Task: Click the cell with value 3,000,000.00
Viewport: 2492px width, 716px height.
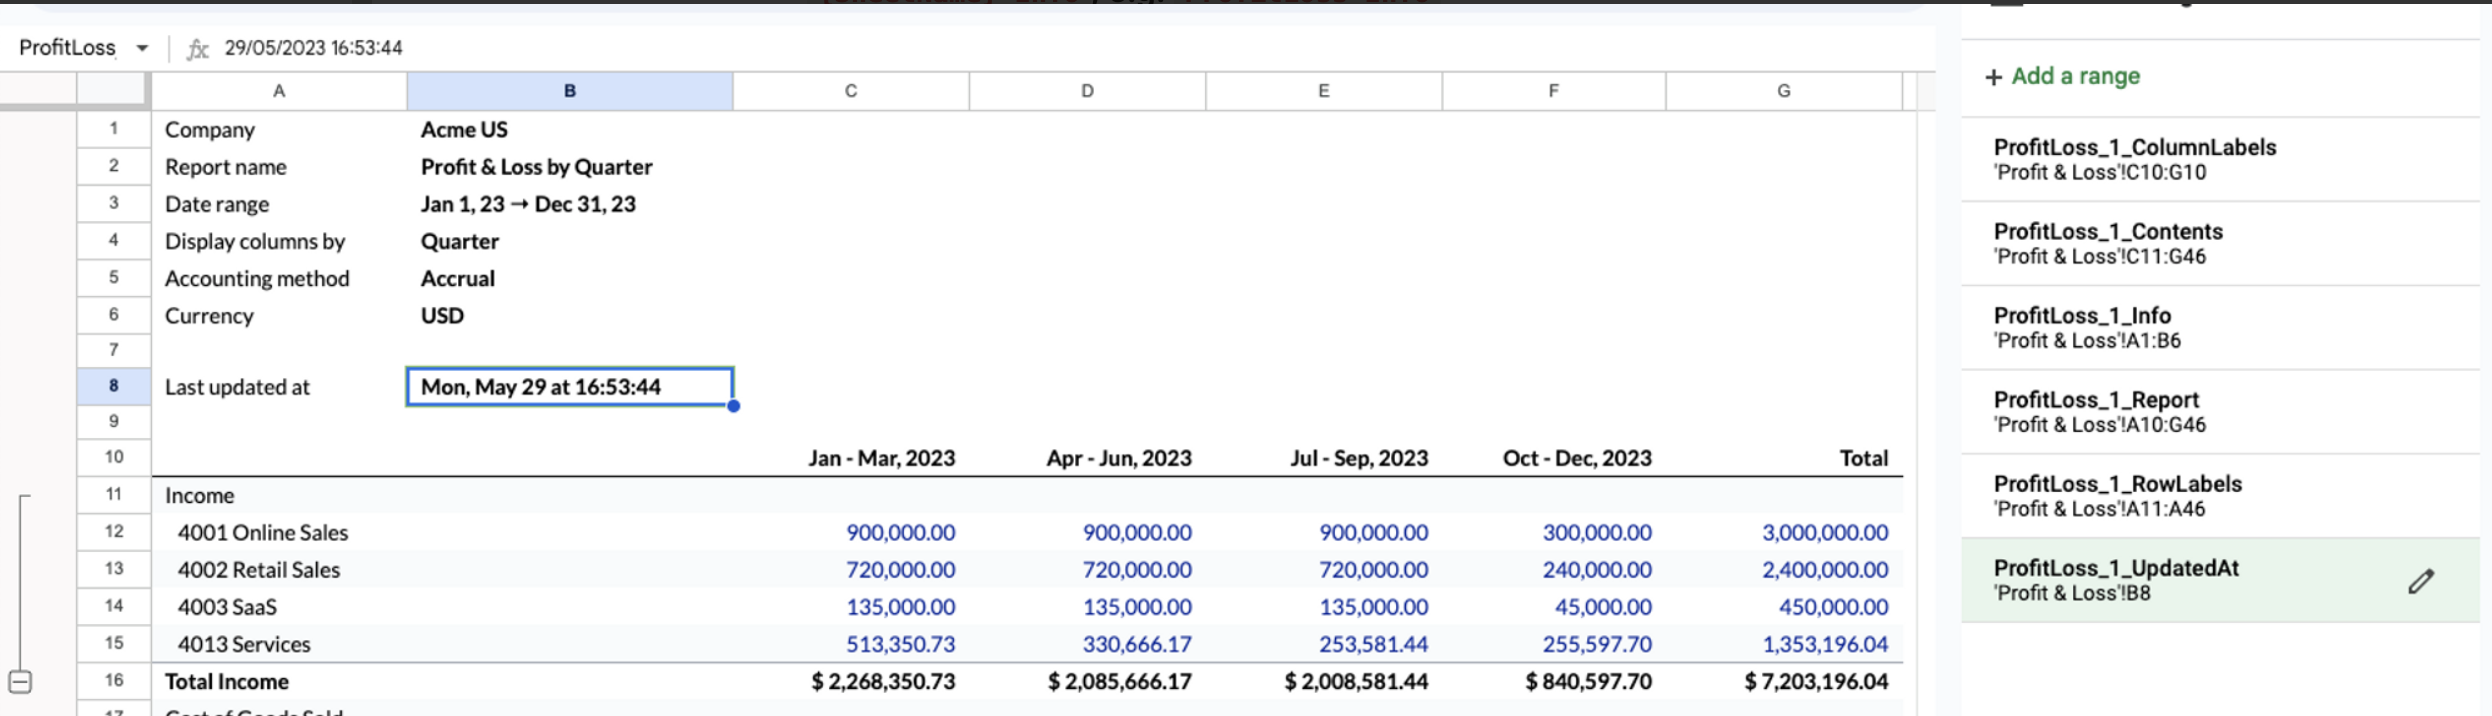Action: click(1784, 532)
